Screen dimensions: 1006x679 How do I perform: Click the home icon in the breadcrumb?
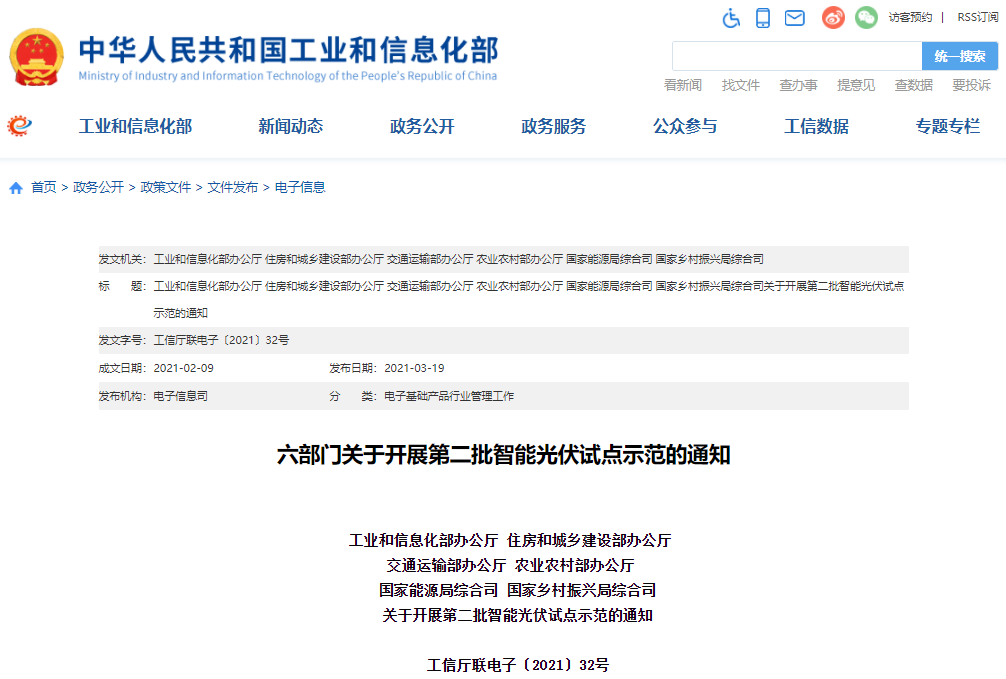[13, 186]
